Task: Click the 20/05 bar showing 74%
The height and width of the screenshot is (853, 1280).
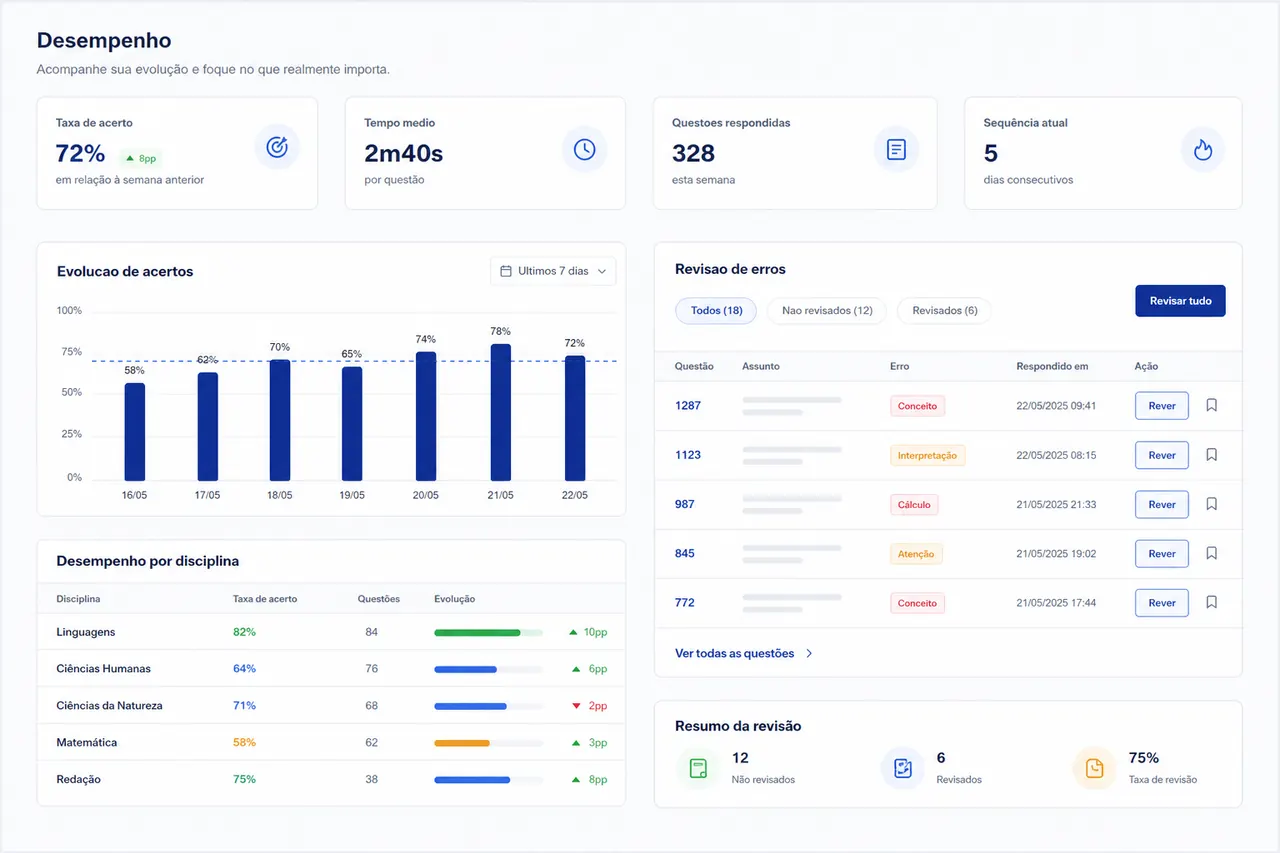Action: click(426, 416)
